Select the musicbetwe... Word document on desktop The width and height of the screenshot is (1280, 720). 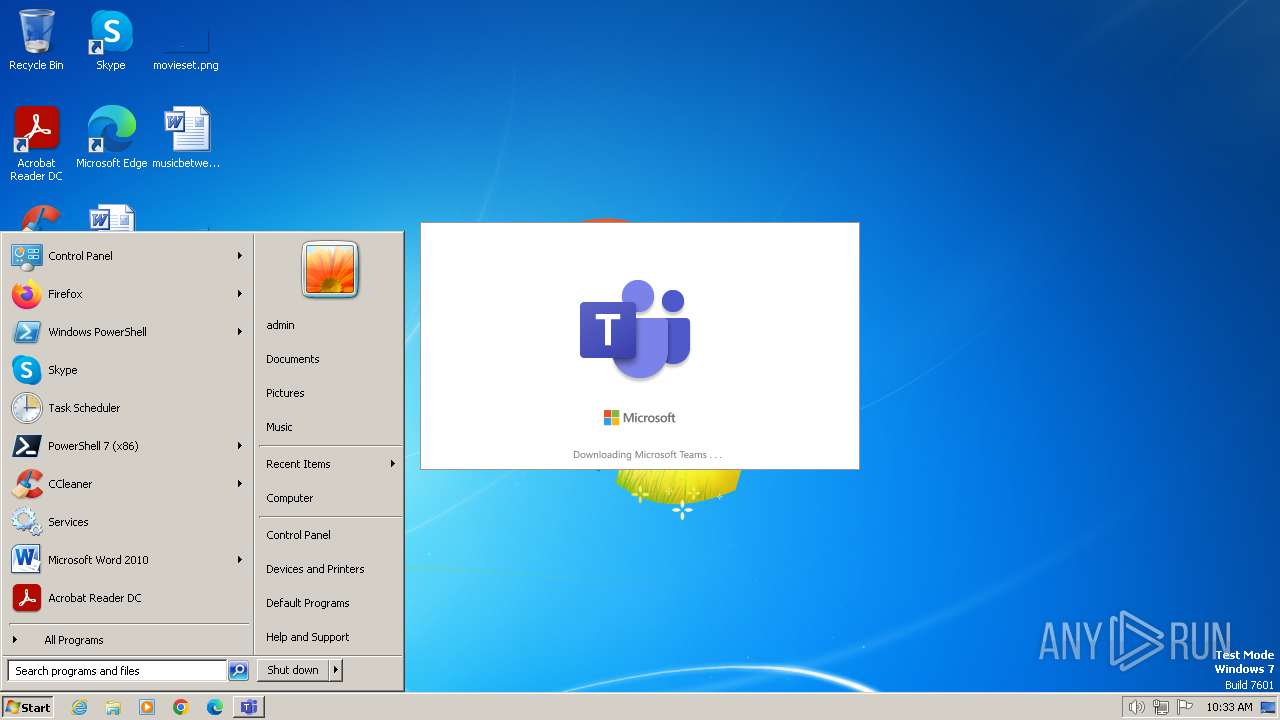(186, 138)
